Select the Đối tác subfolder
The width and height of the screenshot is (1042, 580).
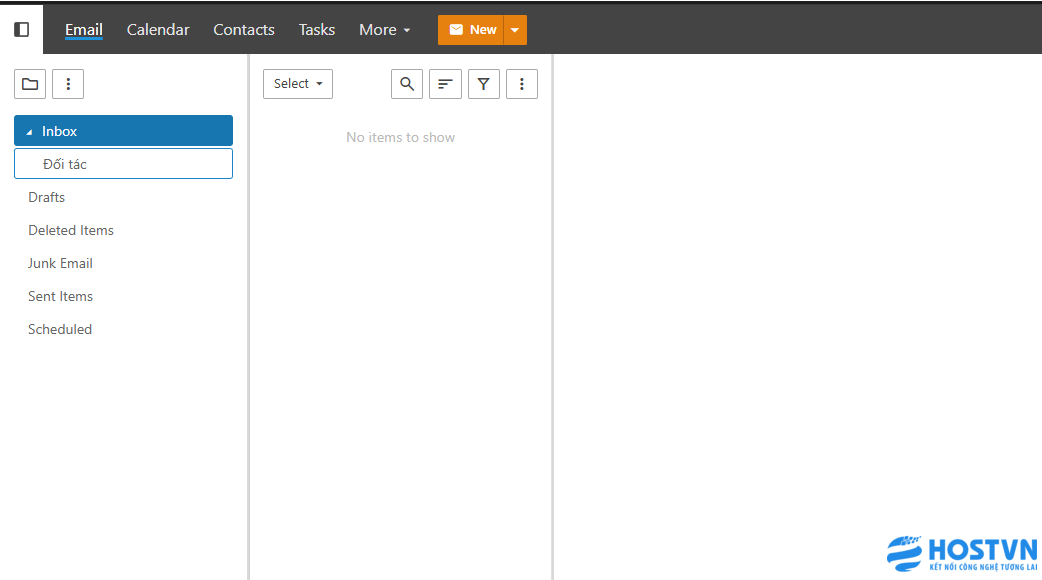tap(65, 164)
